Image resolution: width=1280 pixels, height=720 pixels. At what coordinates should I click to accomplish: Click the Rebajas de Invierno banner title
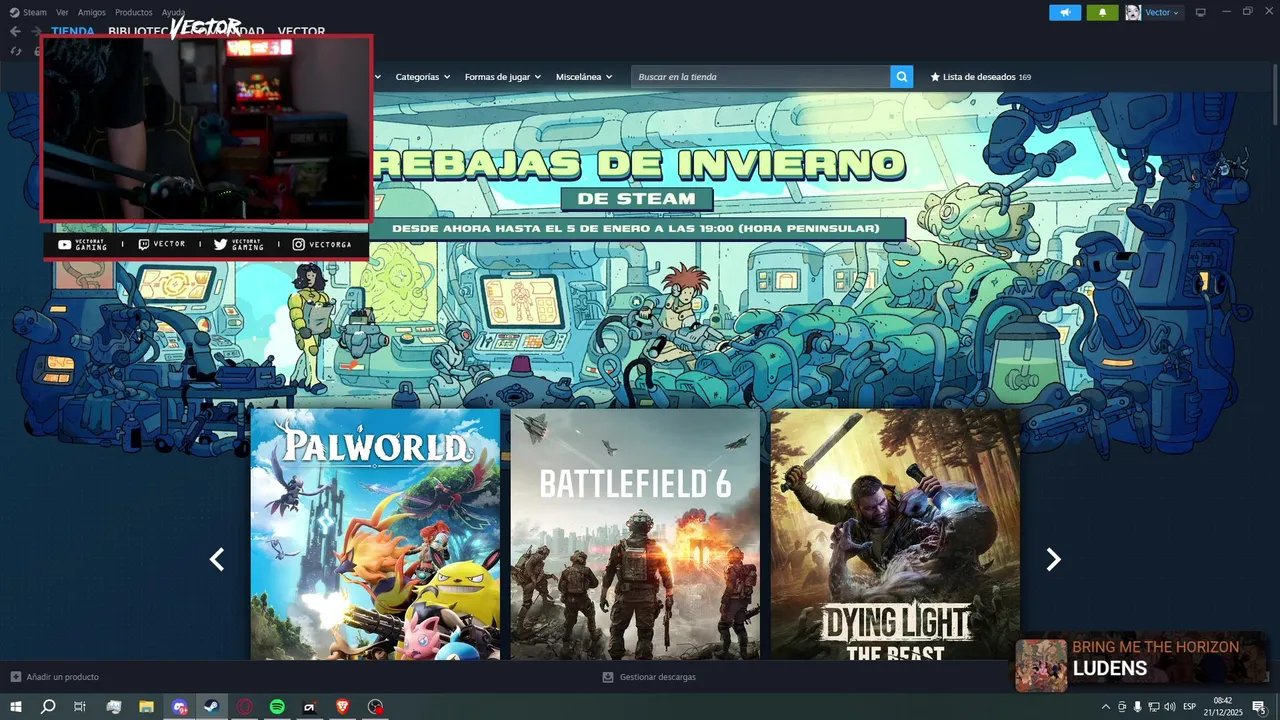tap(638, 165)
